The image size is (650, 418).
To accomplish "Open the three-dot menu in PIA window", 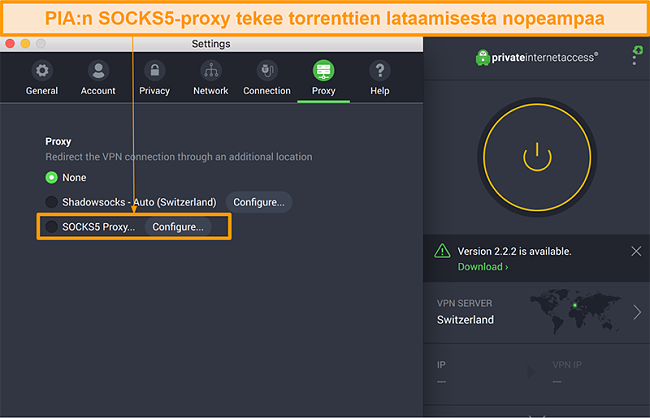I will point(634,58).
